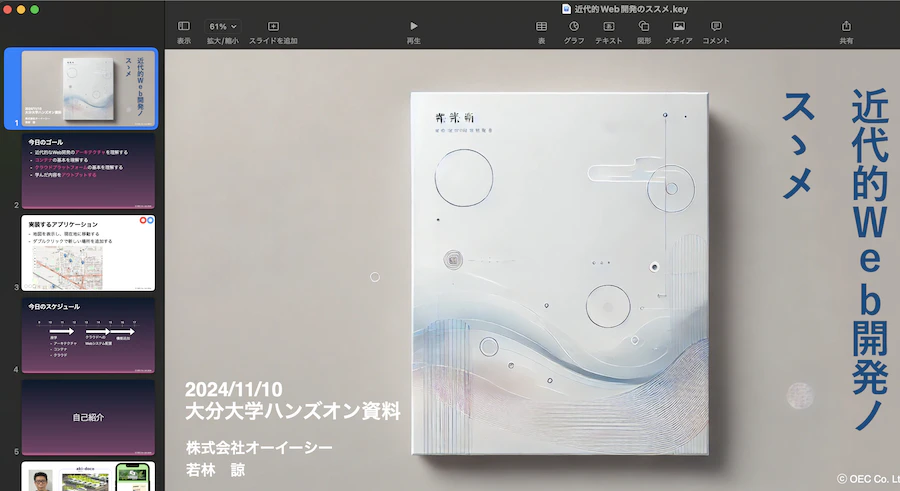Select slide 5 thumbnail 自己紹介

pos(88,417)
